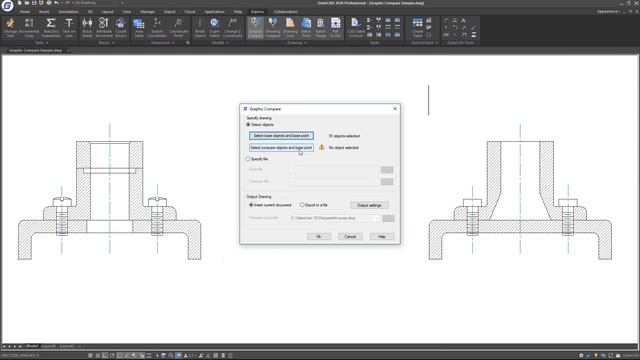
Task: Open the Batch Print tool
Action: (306, 27)
